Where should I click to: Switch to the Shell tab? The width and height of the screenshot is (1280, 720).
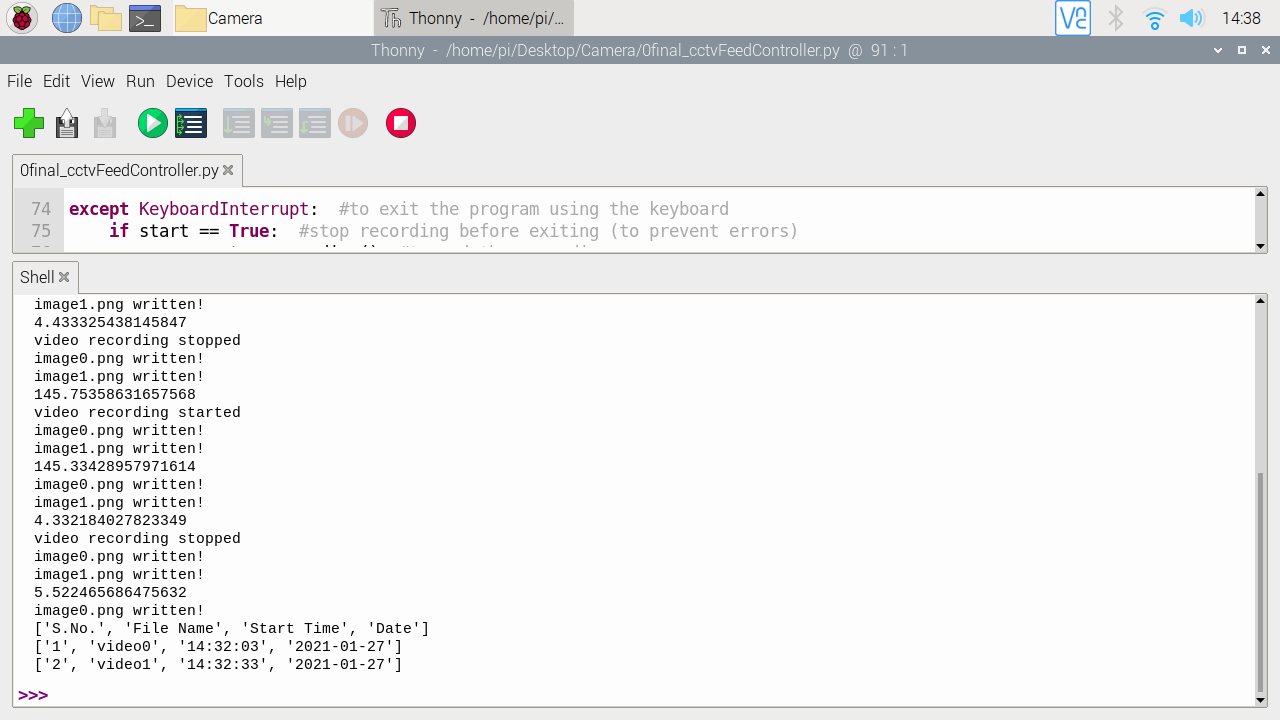coord(38,277)
